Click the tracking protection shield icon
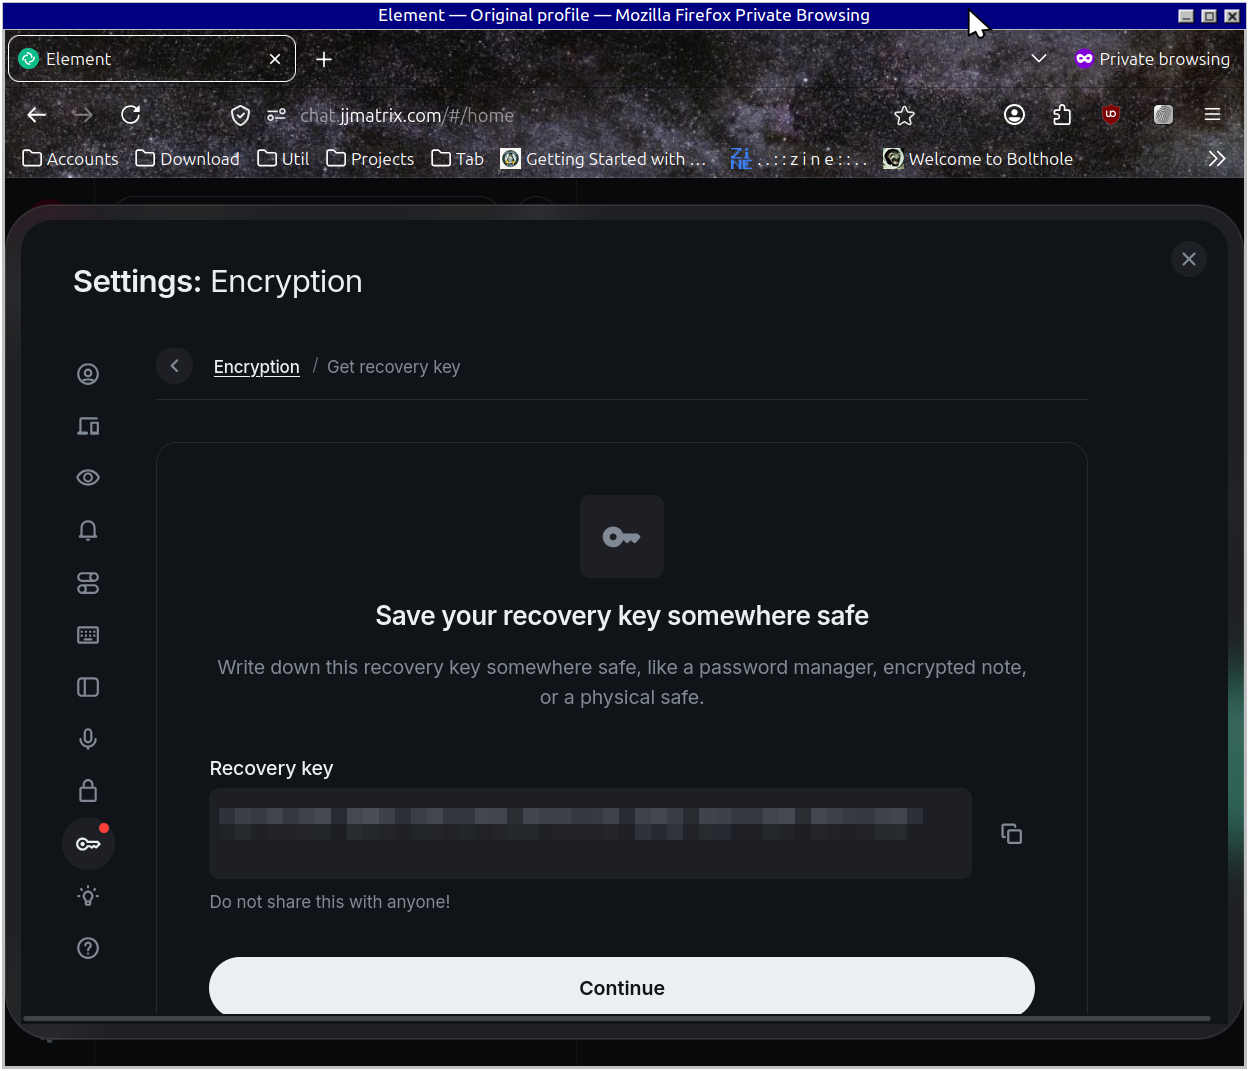 240,115
